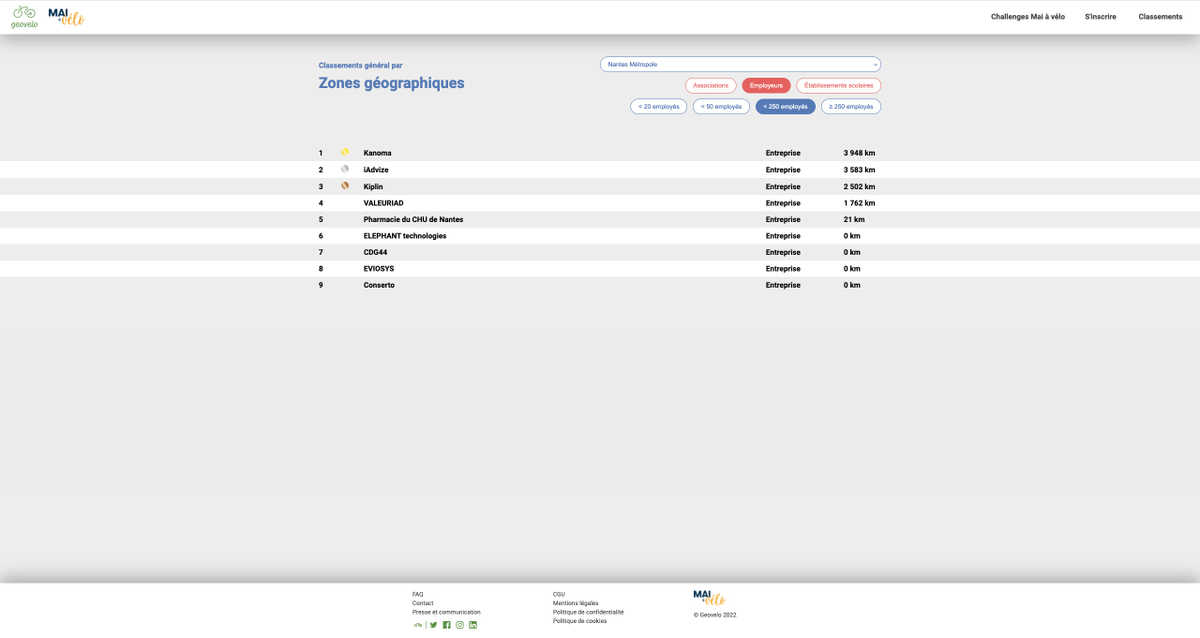Go to the S'inscrire page

[1100, 17]
